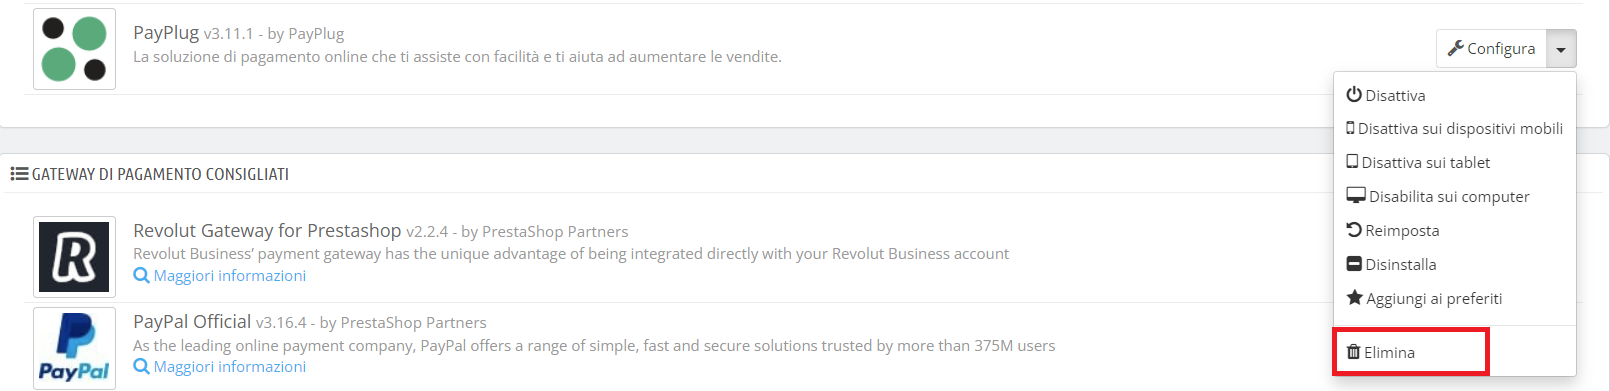Click the PayPlug module title text
Viewport: 1610px width, 391px height.
point(166,33)
